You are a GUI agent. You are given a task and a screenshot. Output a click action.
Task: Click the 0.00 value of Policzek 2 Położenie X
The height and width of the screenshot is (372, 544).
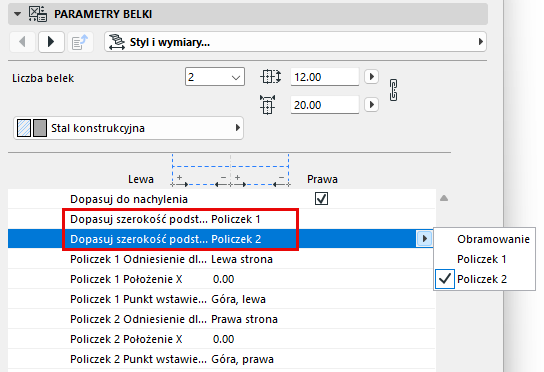pyautogui.click(x=223, y=339)
